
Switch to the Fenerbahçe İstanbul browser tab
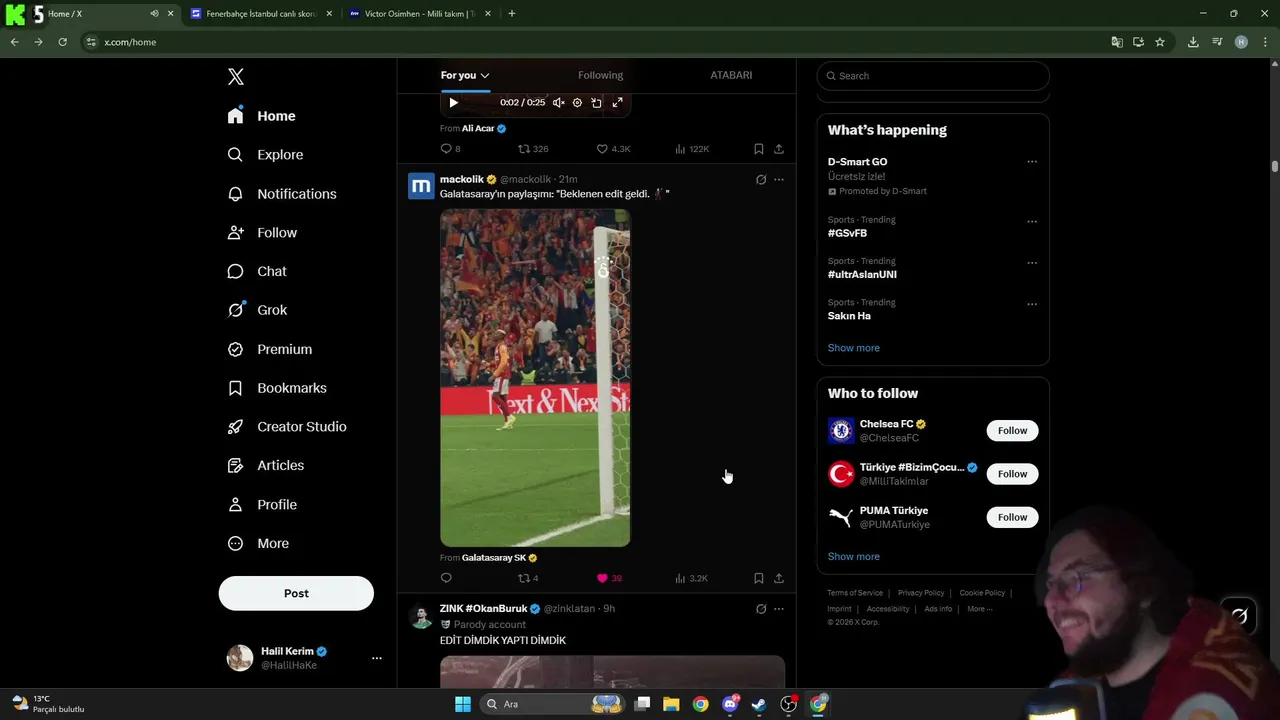[x=260, y=14]
